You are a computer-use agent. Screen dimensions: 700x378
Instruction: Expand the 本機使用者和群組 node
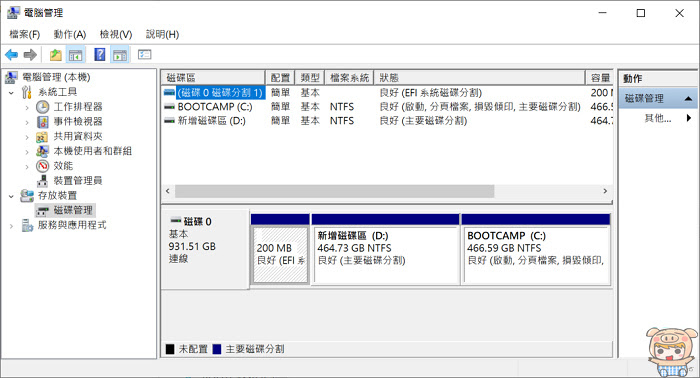pos(27,152)
